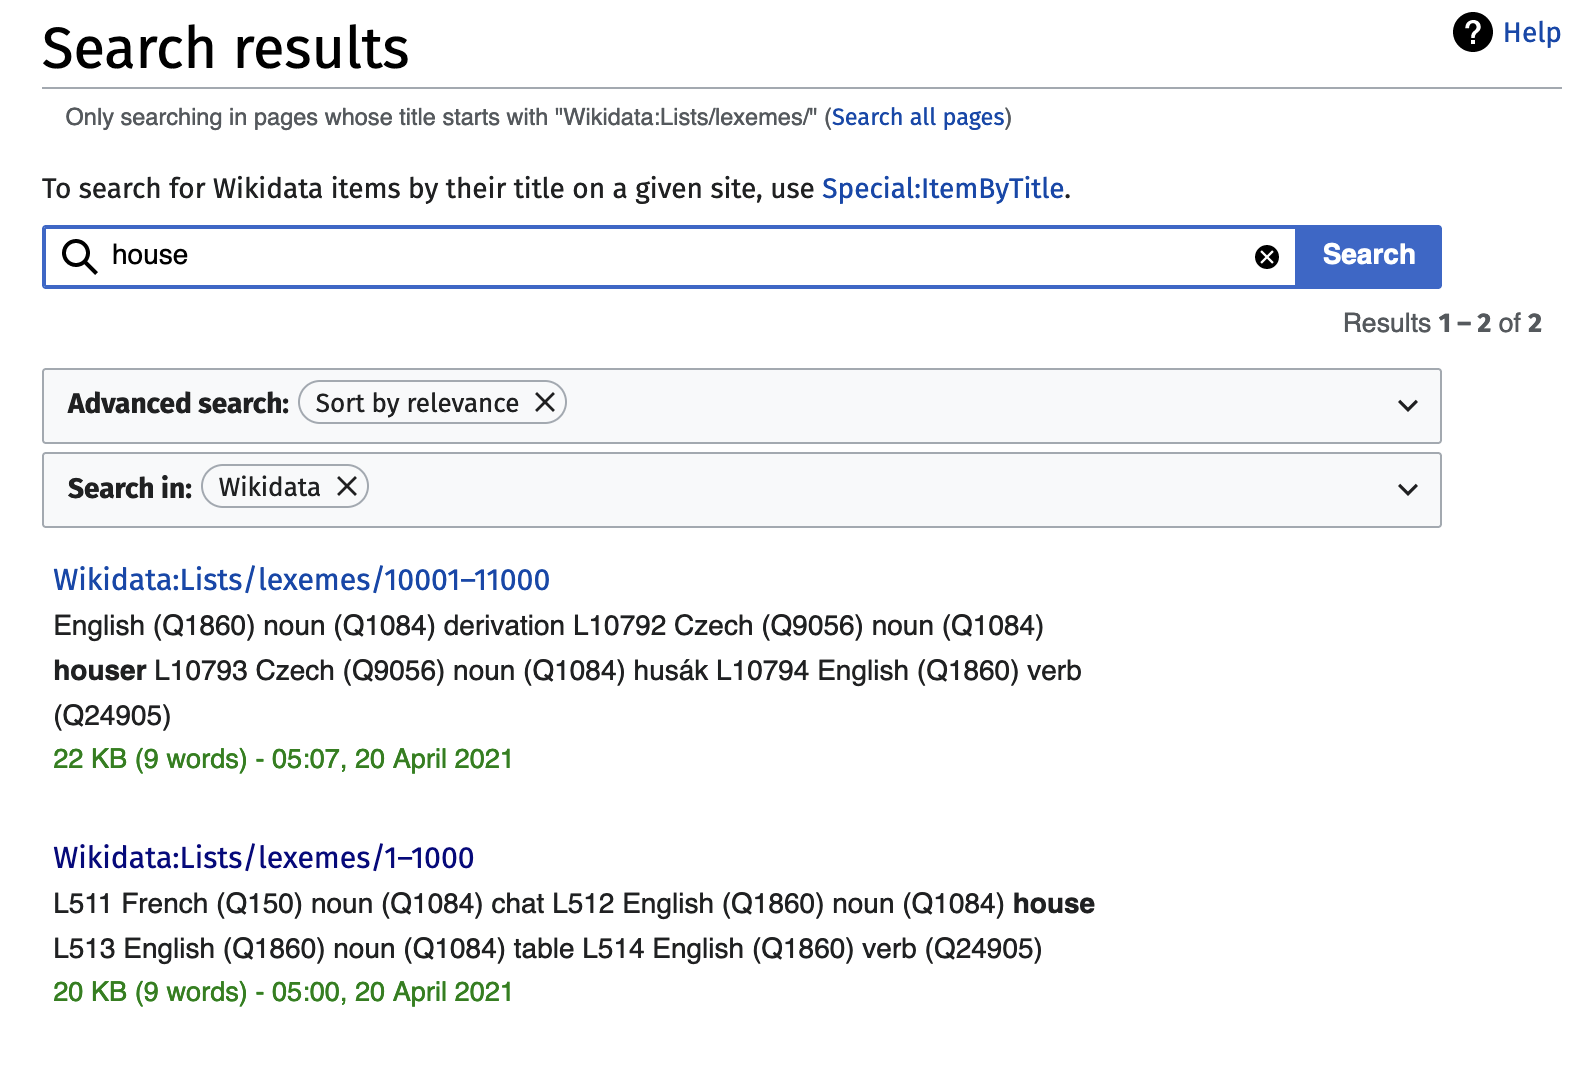The width and height of the screenshot is (1590, 1070).
Task: Click the blue Search button
Action: (x=1368, y=256)
